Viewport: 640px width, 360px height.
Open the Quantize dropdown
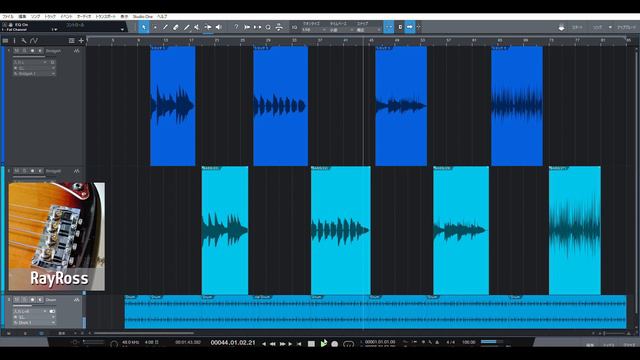pyautogui.click(x=313, y=30)
